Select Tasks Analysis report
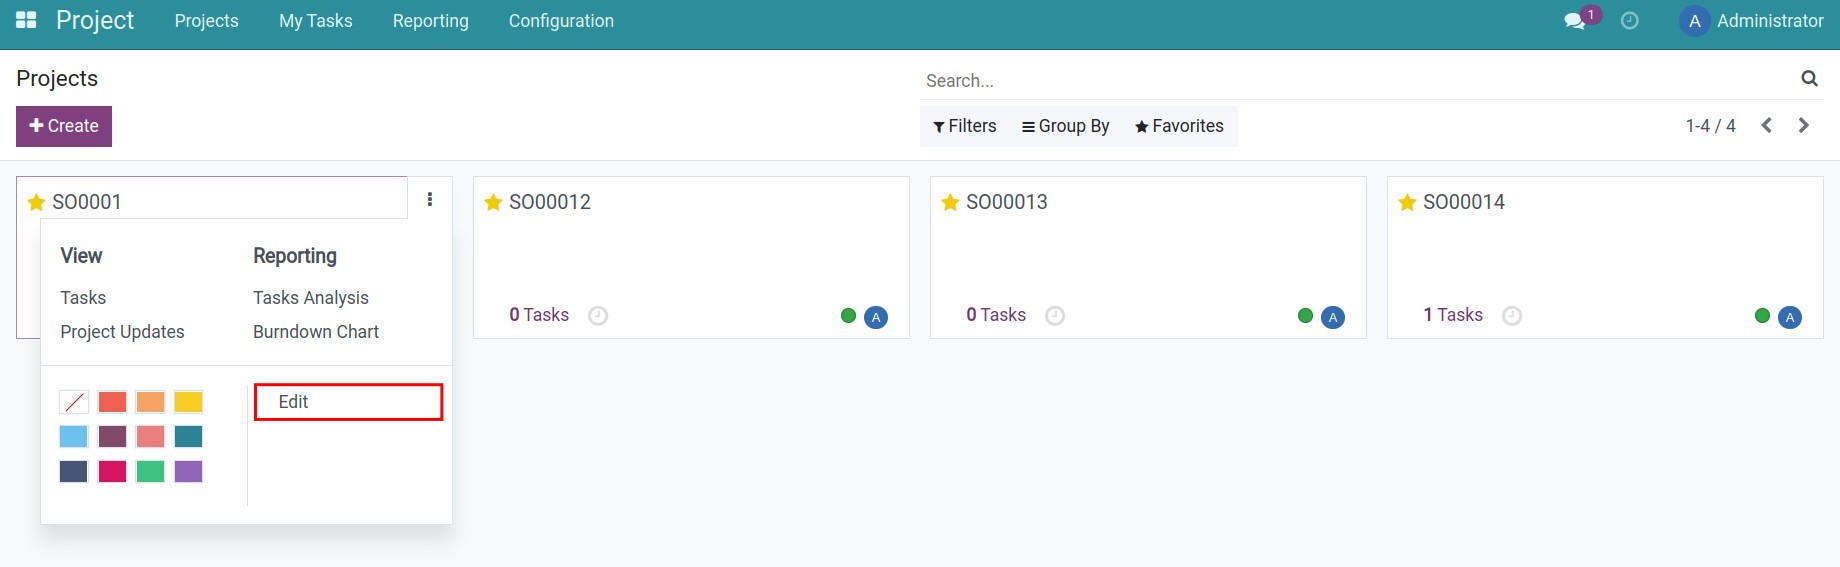The width and height of the screenshot is (1840, 567). tap(311, 298)
